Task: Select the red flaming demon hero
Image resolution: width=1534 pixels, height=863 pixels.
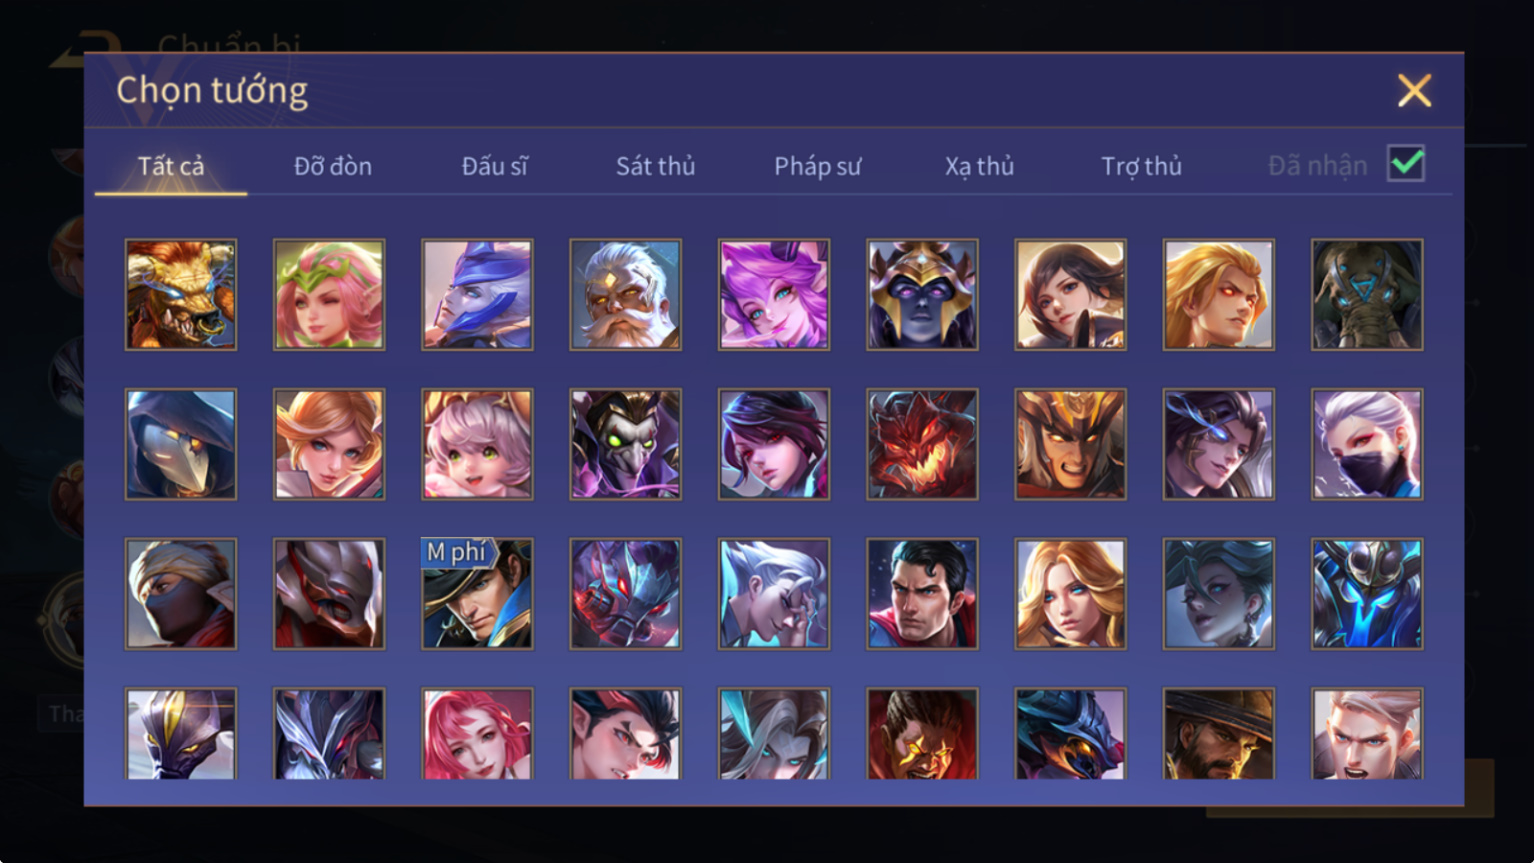Action: coord(922,444)
